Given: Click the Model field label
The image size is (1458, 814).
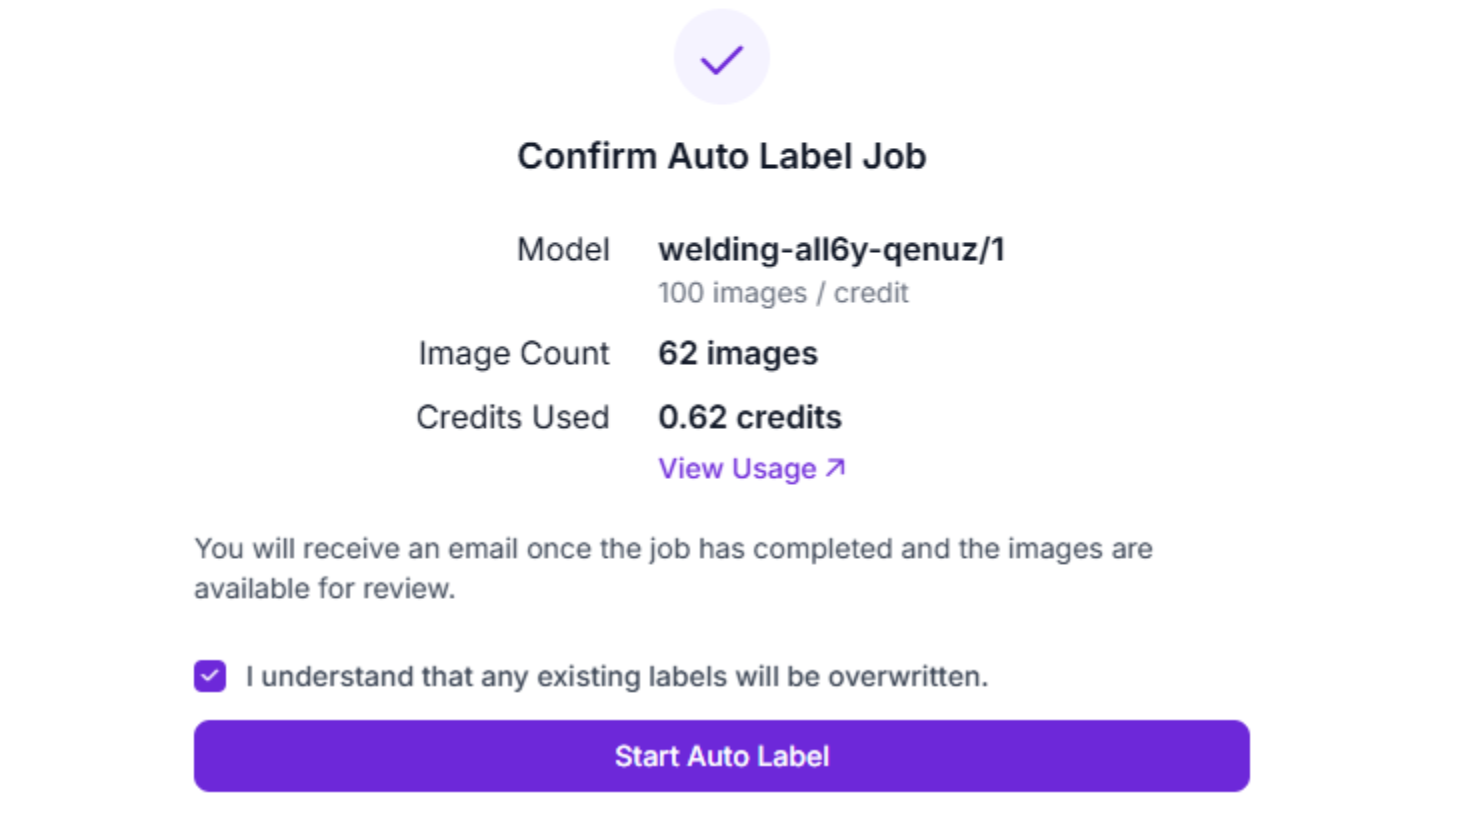Looking at the screenshot, I should (563, 249).
